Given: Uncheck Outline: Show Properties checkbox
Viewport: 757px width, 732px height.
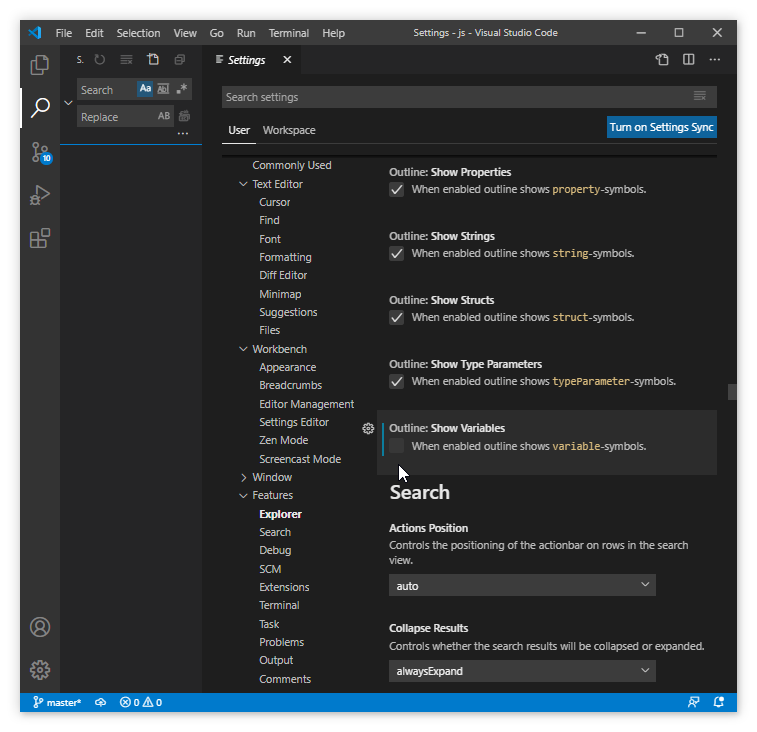Looking at the screenshot, I should 396,189.
